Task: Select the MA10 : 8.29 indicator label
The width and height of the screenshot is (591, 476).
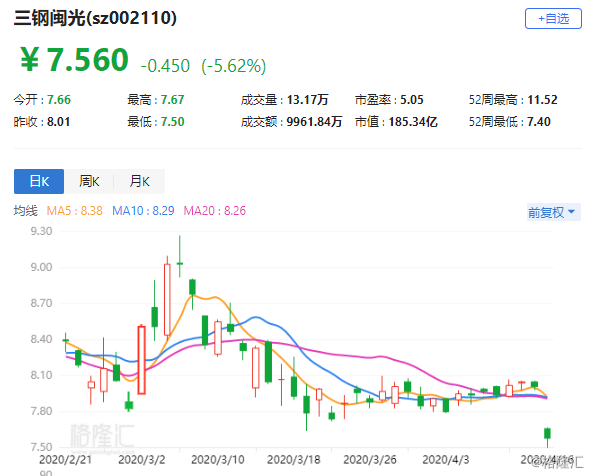Action: click(143, 210)
